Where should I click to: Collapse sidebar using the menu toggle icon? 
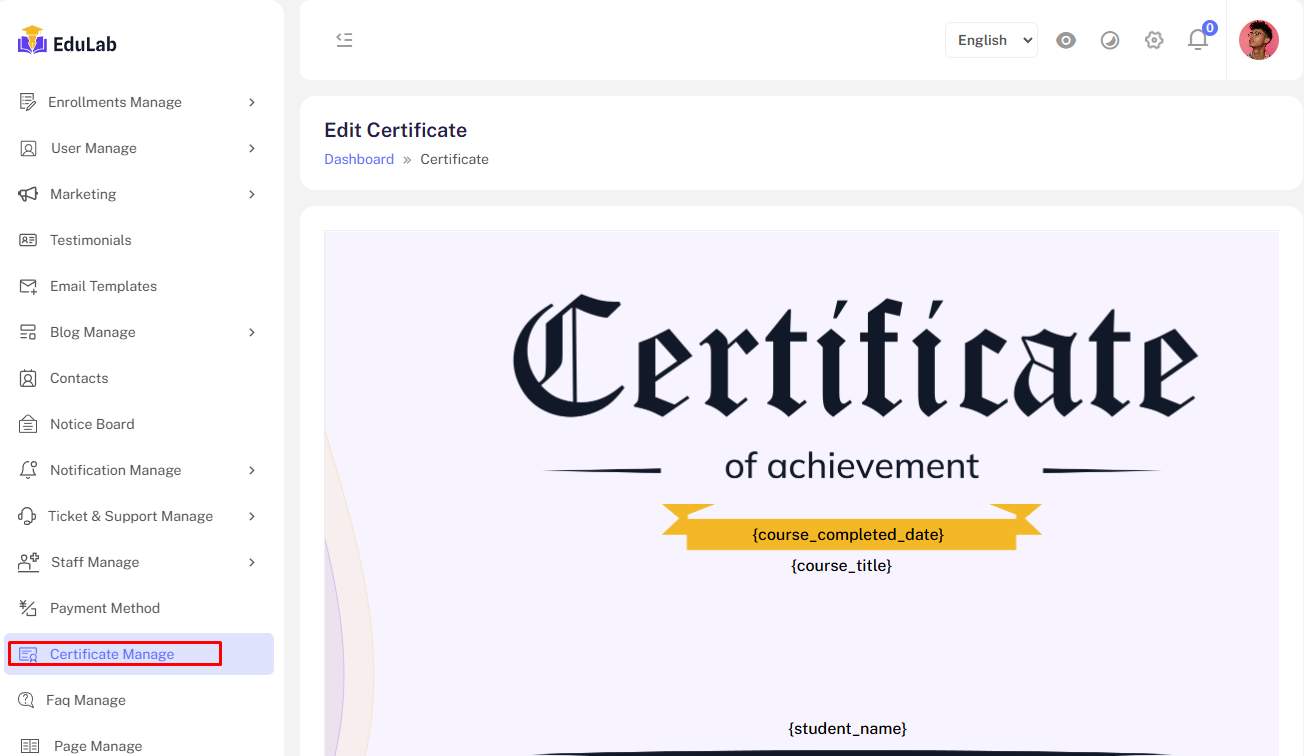pyautogui.click(x=344, y=40)
